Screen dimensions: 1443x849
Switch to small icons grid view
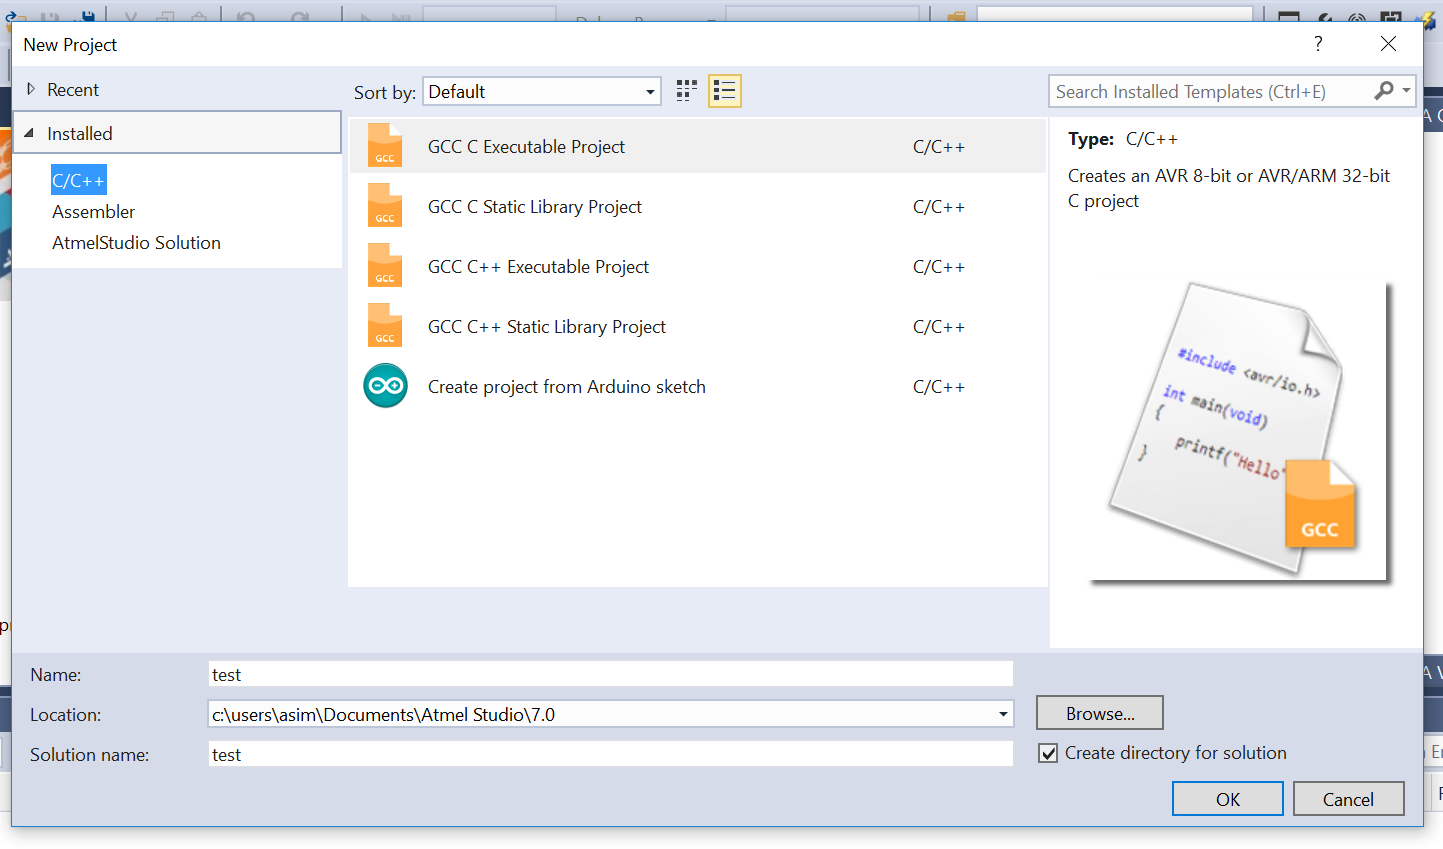point(686,91)
